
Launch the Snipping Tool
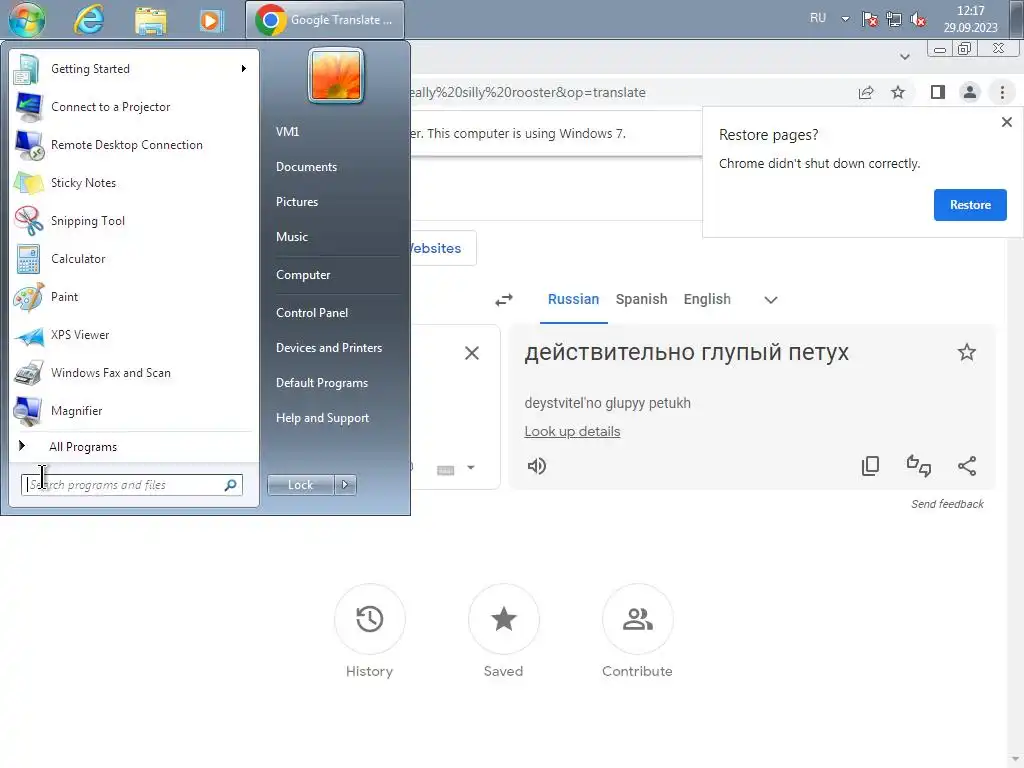133,221
